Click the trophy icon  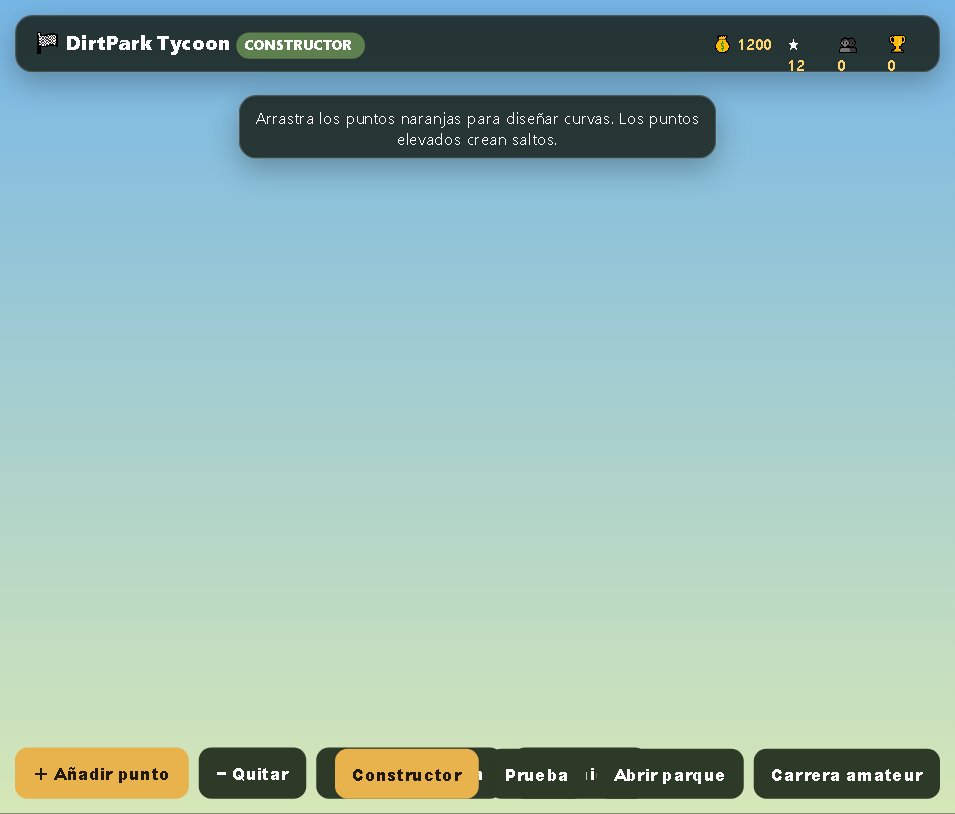pos(897,44)
